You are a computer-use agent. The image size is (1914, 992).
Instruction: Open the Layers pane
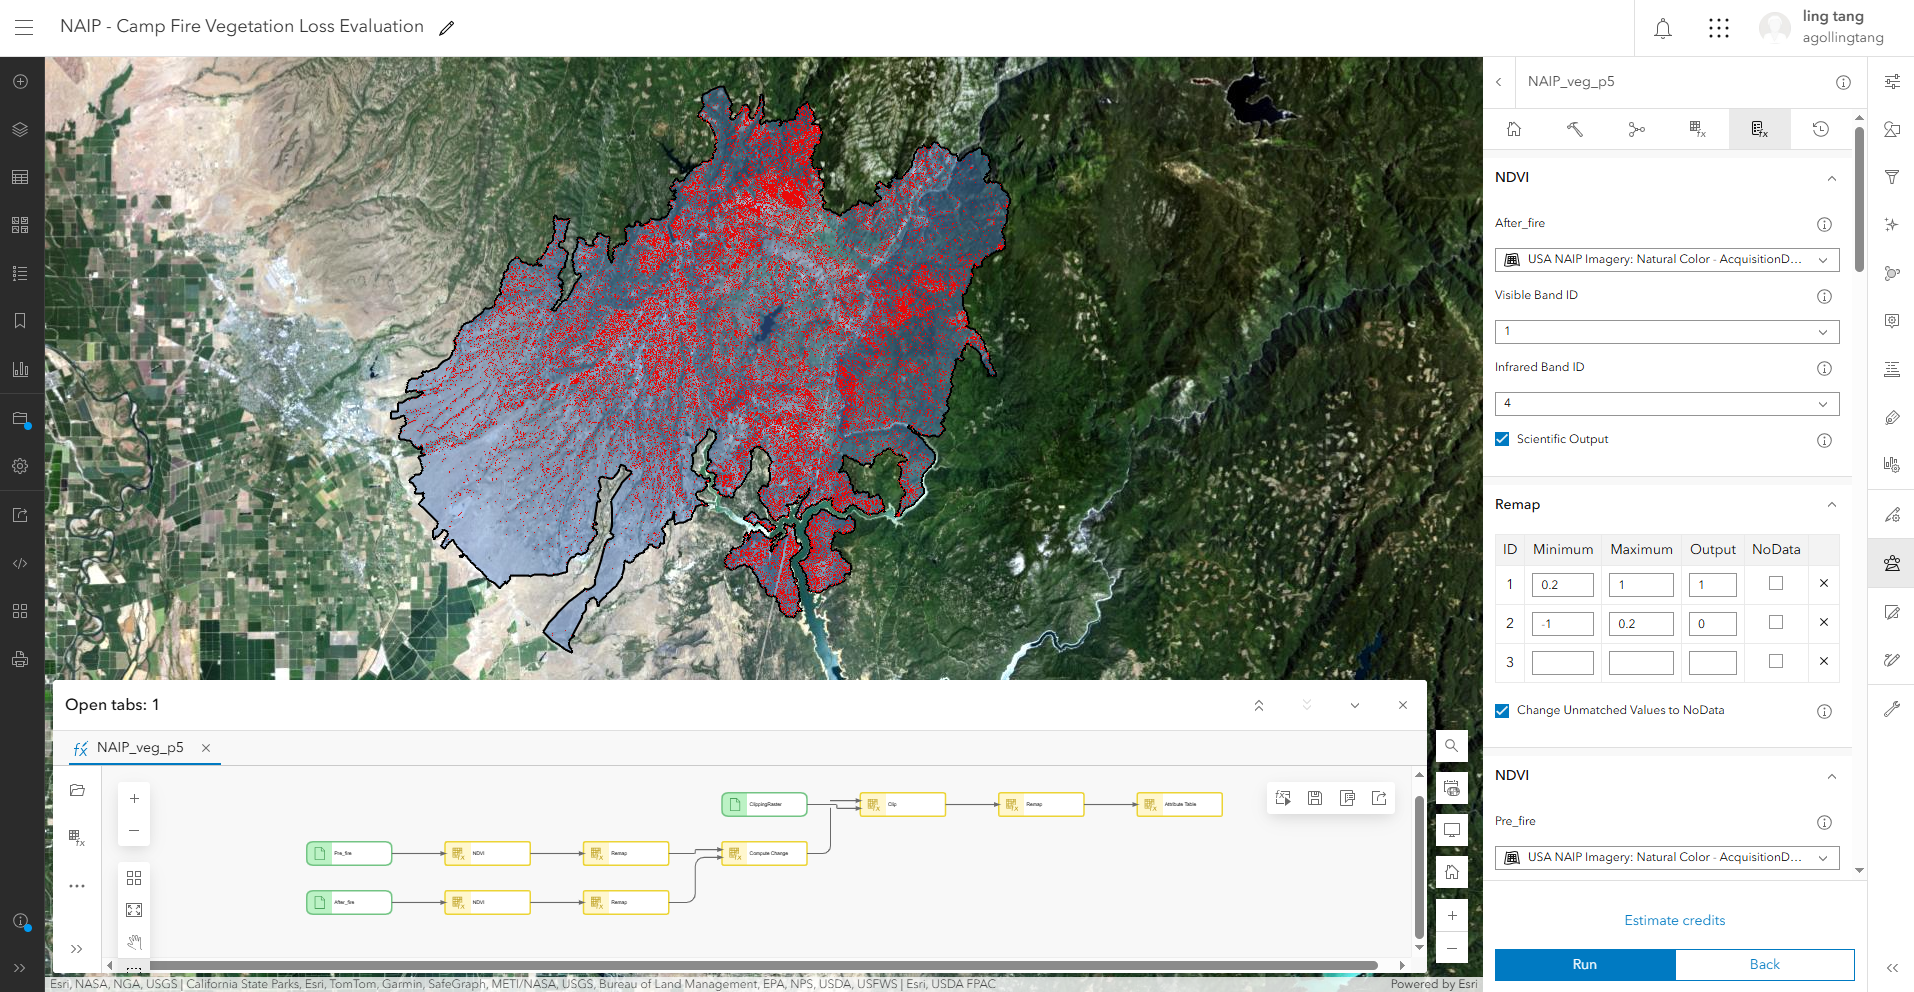[x=20, y=130]
